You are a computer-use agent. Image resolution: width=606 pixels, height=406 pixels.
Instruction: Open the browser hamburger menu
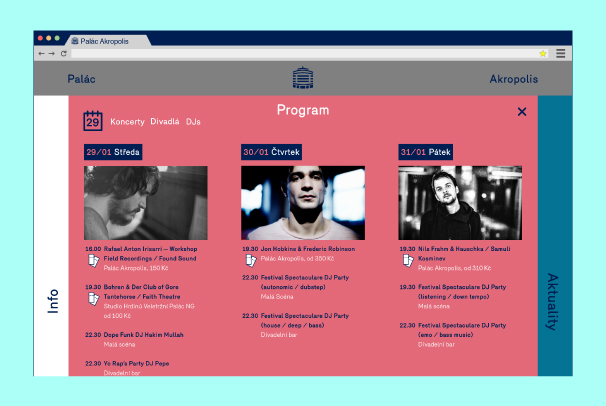click(561, 53)
